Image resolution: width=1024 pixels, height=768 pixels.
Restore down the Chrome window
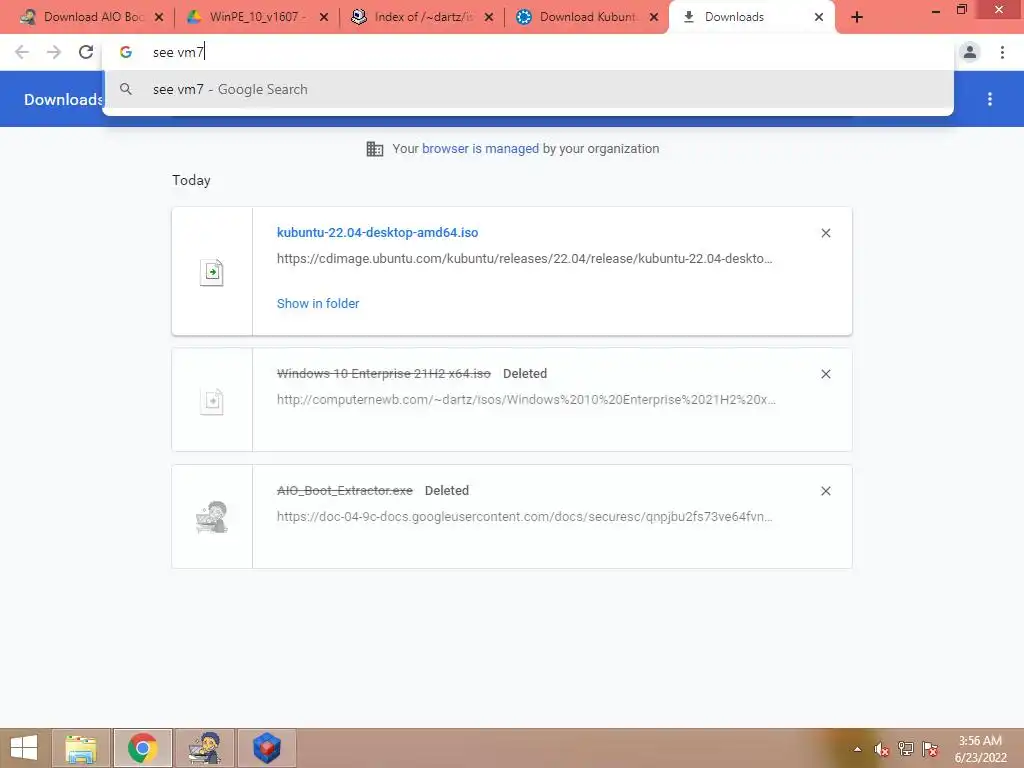961,10
